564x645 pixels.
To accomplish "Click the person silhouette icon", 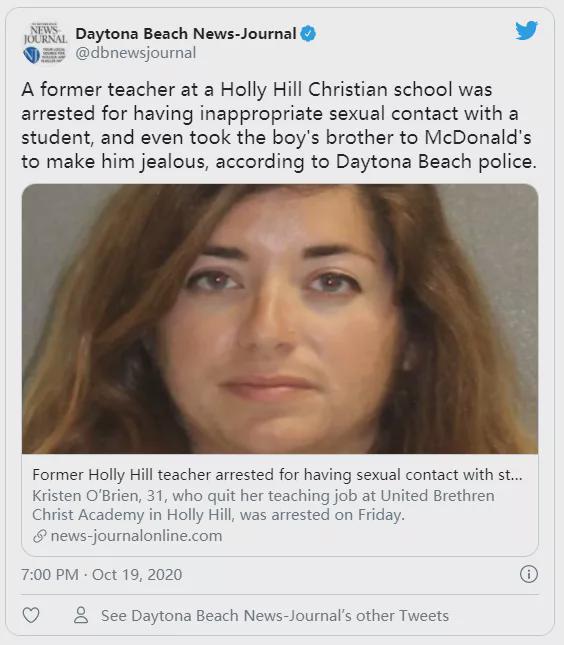I will tap(81, 615).
